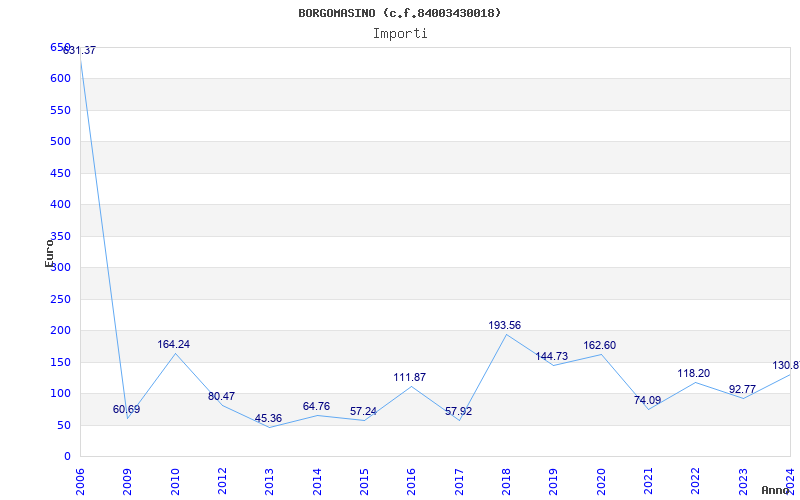This screenshot has width=800, height=500.
Task: Click the y-axis value 300
Action: coord(60,267)
